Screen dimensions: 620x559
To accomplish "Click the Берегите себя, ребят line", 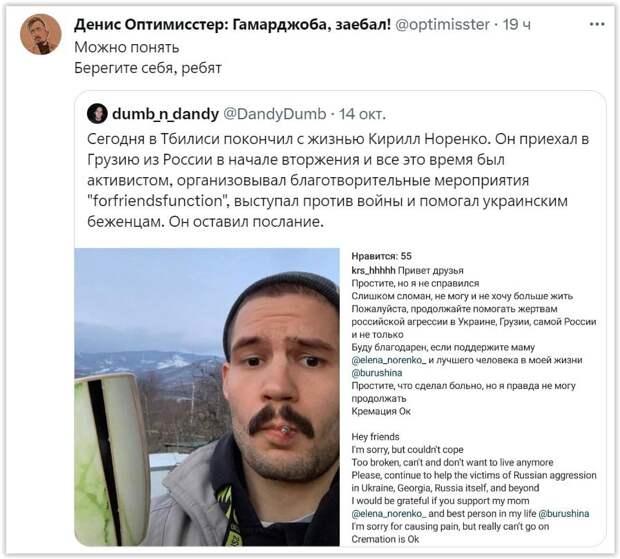I will click(148, 68).
